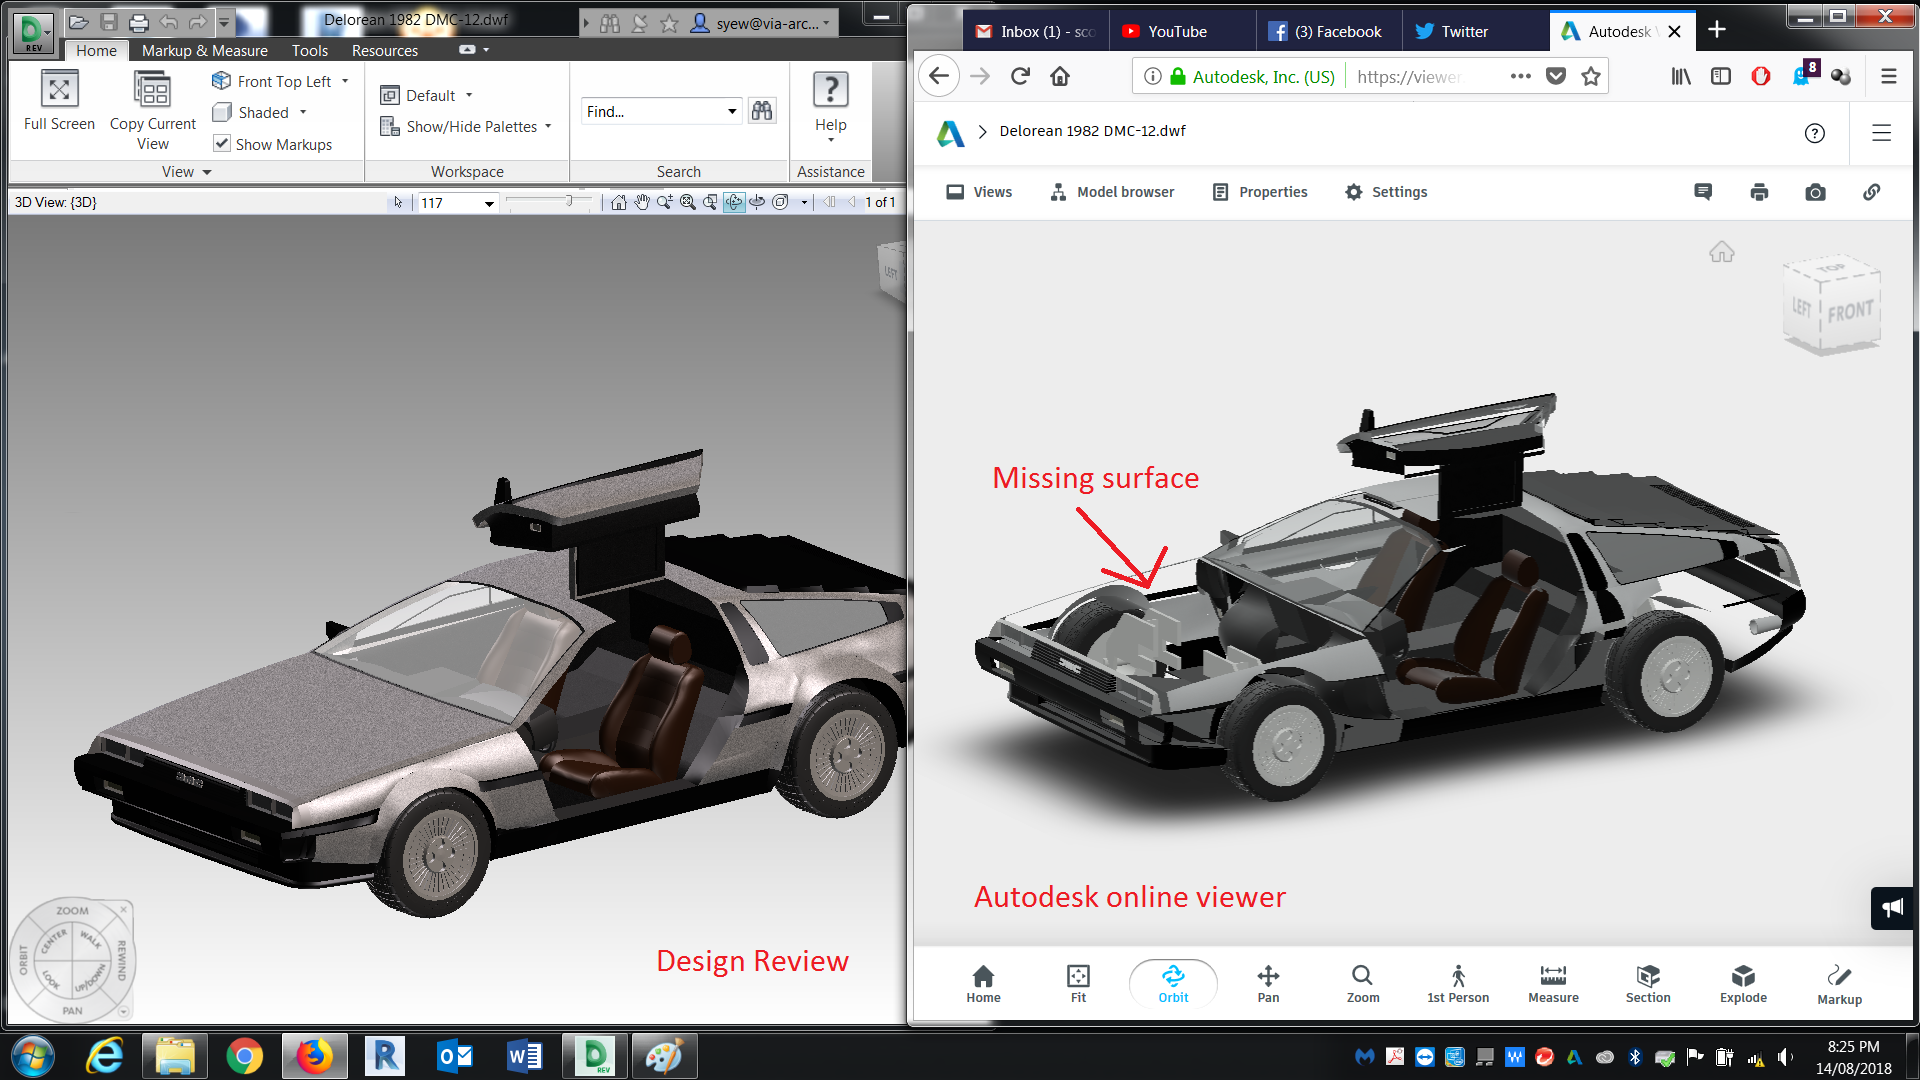Toggle the Firefox sidebar view icon
The image size is (1920, 1080).
pos(1721,76)
